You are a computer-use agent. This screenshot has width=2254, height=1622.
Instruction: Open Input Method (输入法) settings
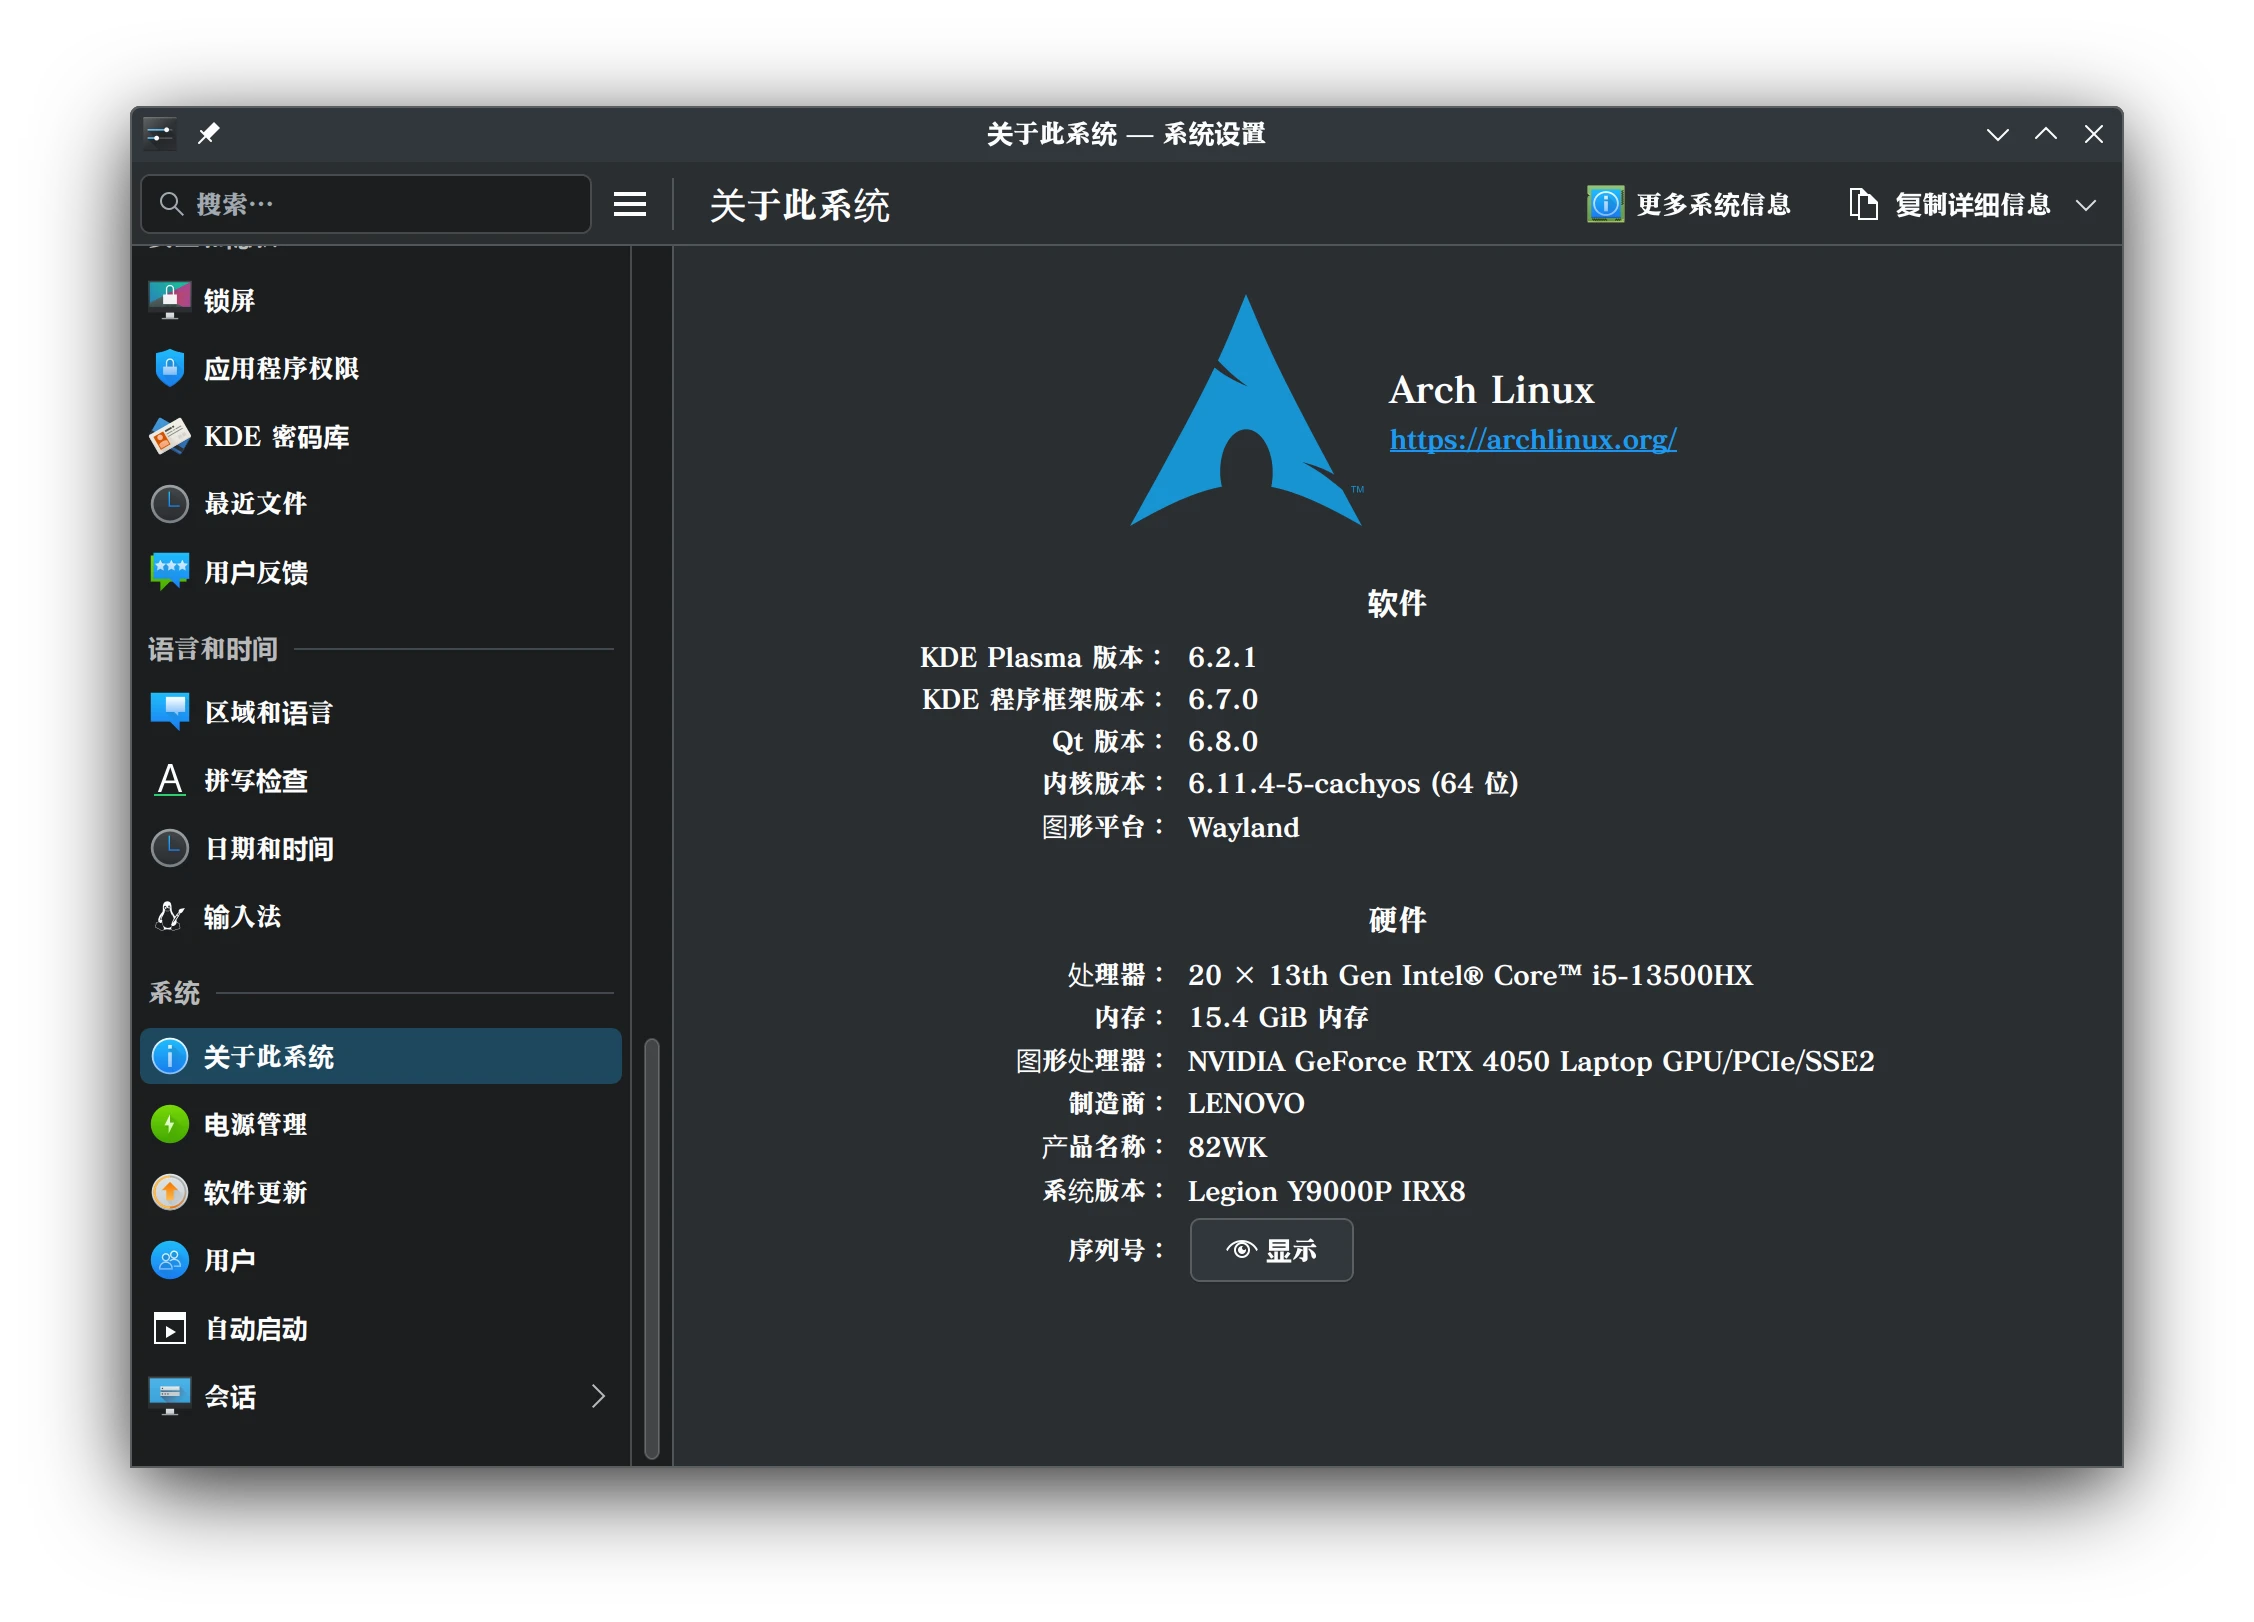pos(242,916)
